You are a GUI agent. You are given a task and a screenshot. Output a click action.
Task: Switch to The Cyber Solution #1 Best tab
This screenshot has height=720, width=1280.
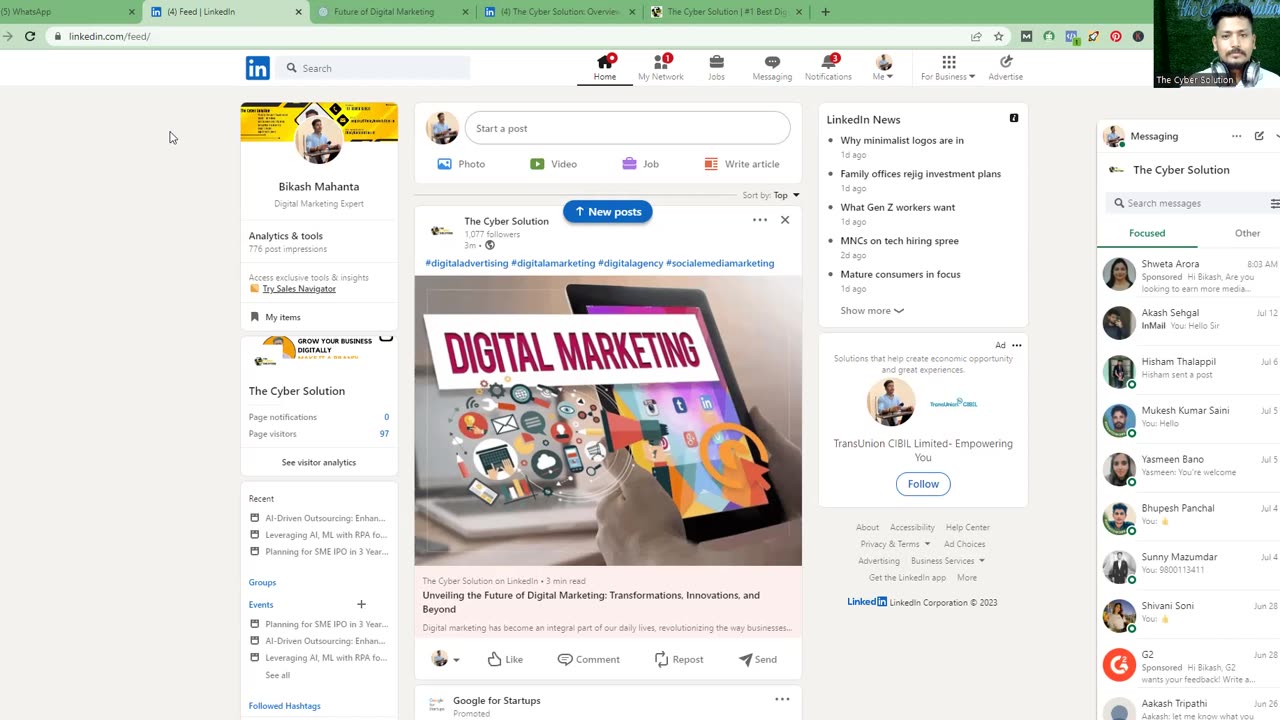coord(726,12)
